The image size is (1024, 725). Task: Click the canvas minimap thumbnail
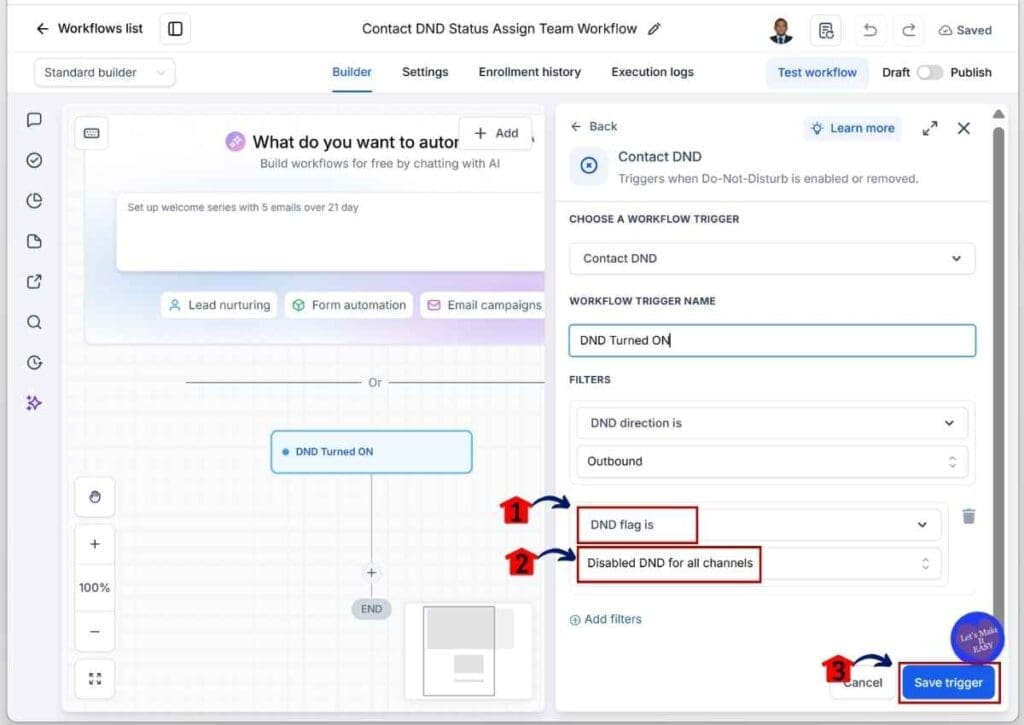pyautogui.click(x=468, y=651)
